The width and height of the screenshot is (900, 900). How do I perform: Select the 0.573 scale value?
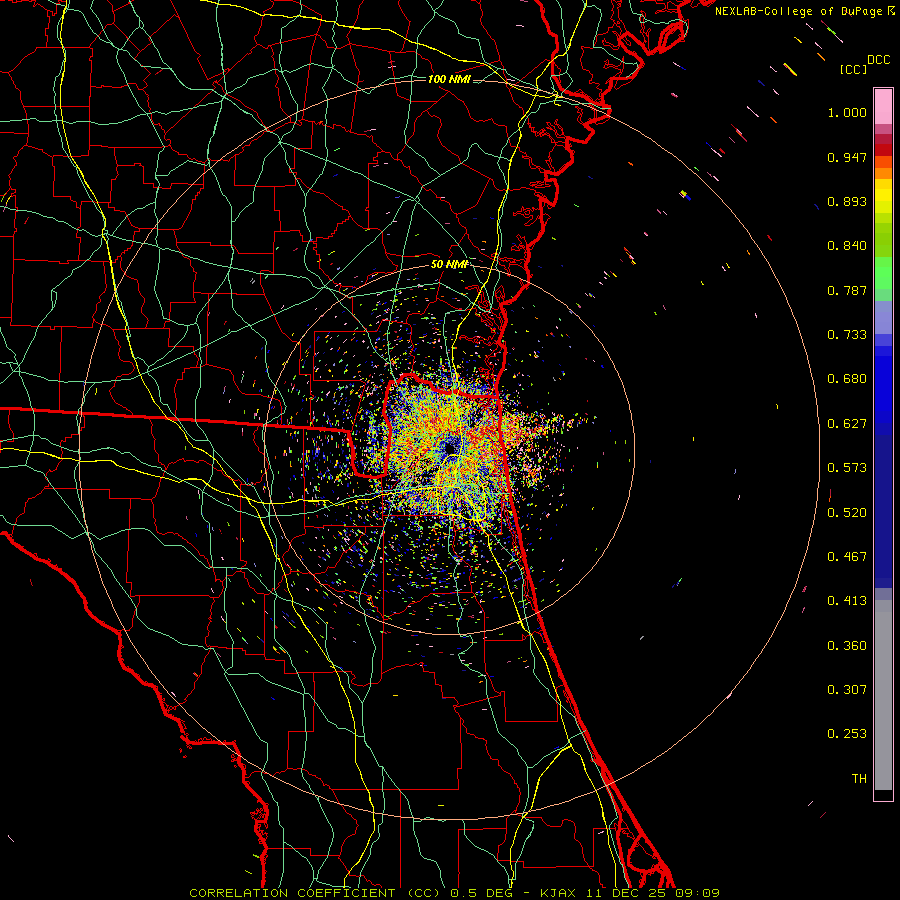tap(847, 468)
